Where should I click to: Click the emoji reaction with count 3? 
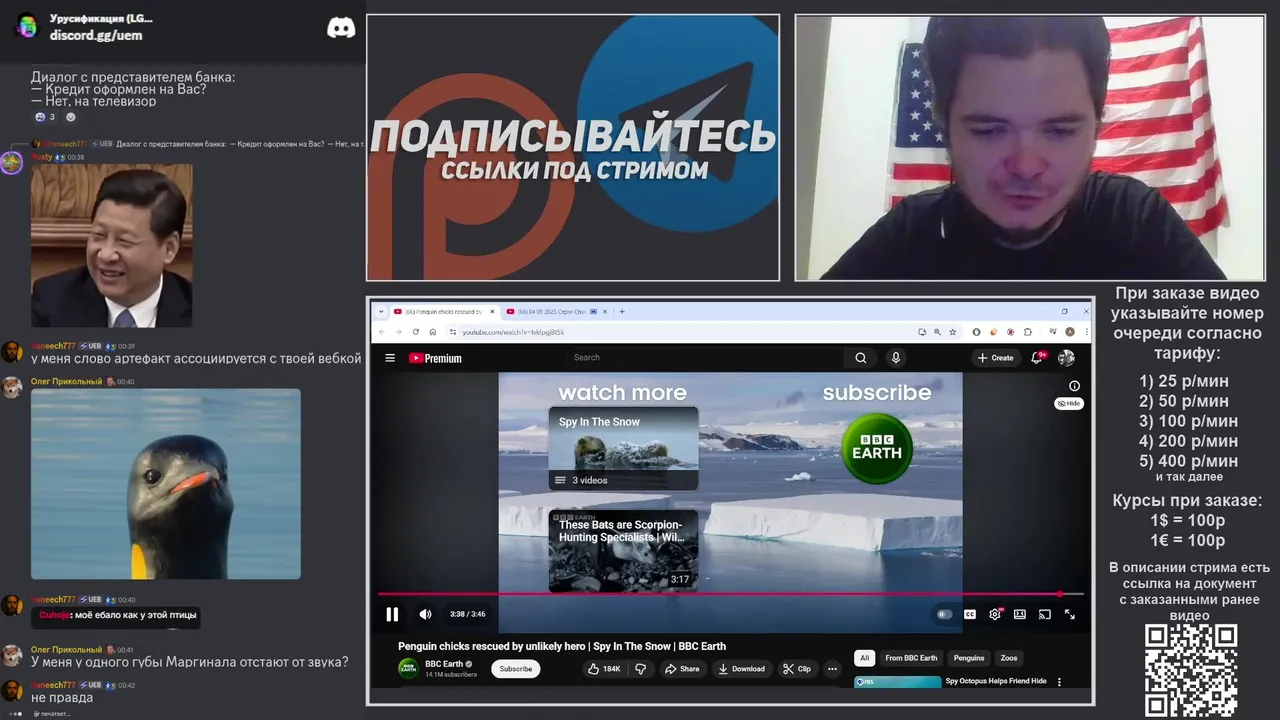(x=45, y=117)
